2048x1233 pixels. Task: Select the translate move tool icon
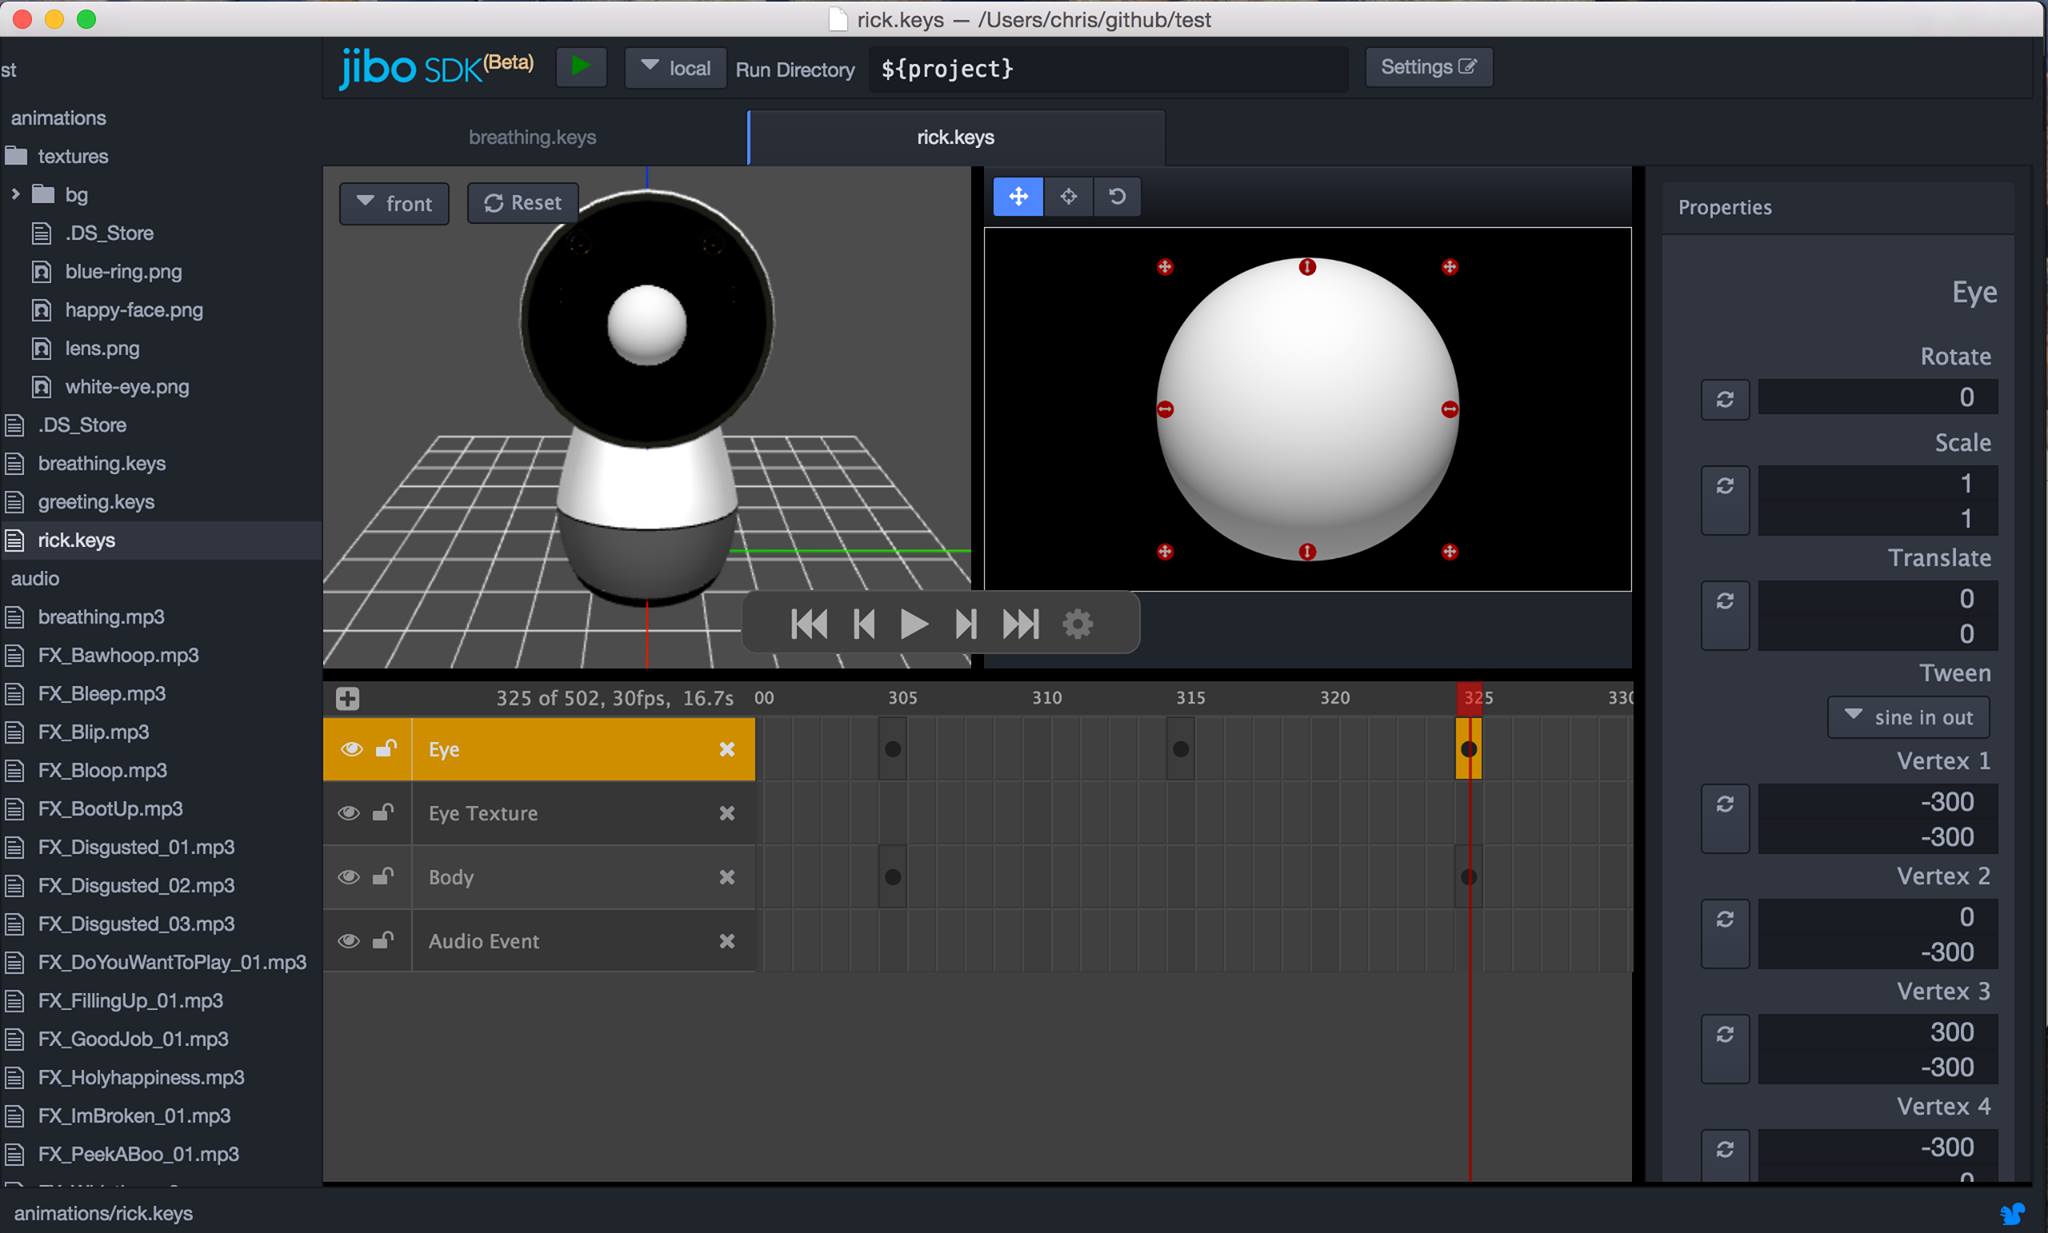[x=1018, y=197]
